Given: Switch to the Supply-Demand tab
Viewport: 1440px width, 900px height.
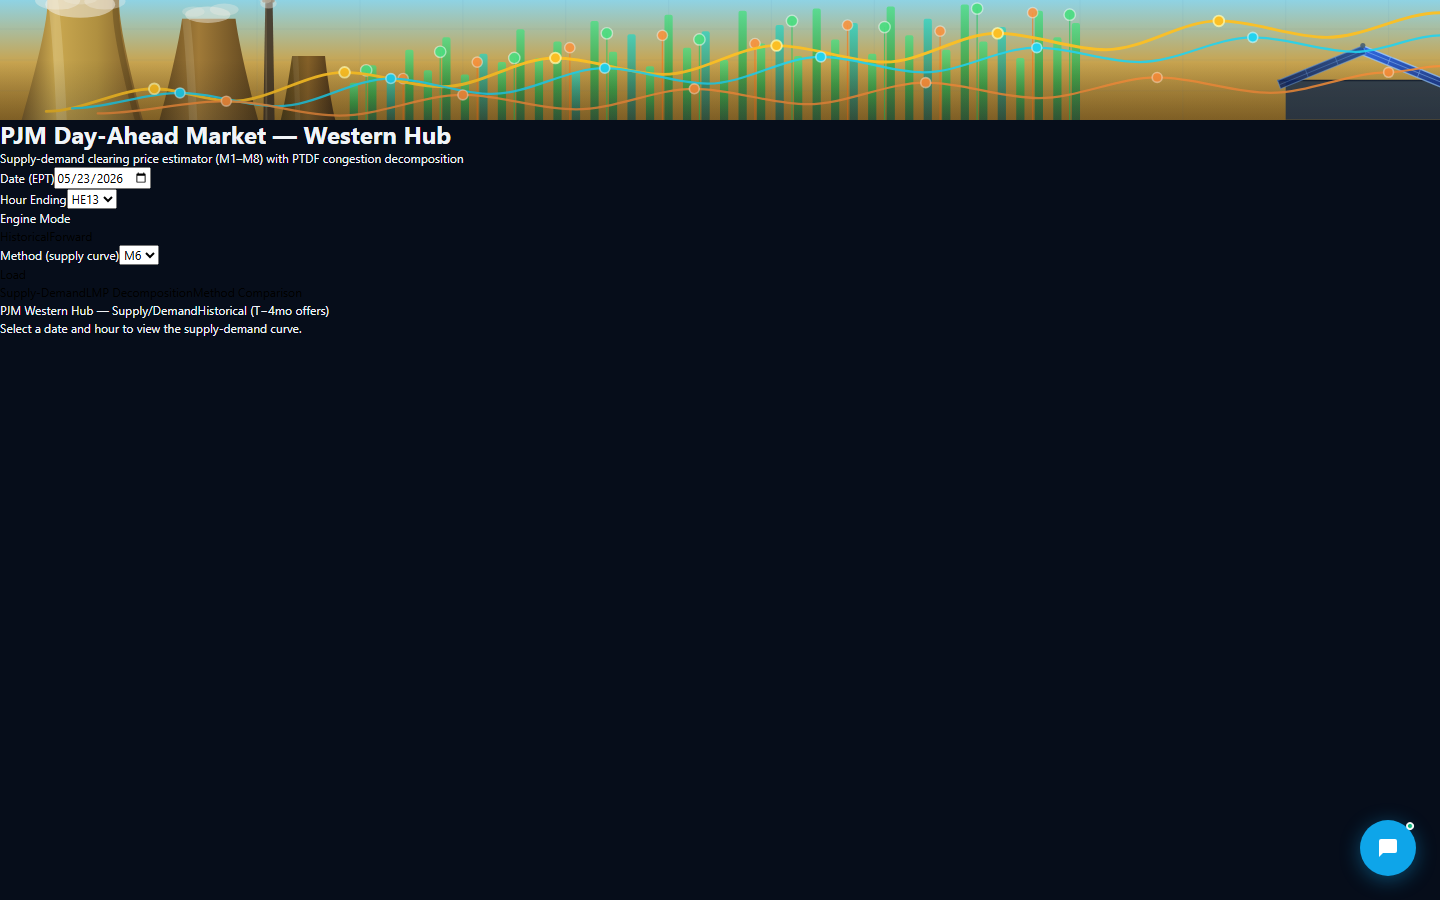Looking at the screenshot, I should pyautogui.click(x=43, y=292).
